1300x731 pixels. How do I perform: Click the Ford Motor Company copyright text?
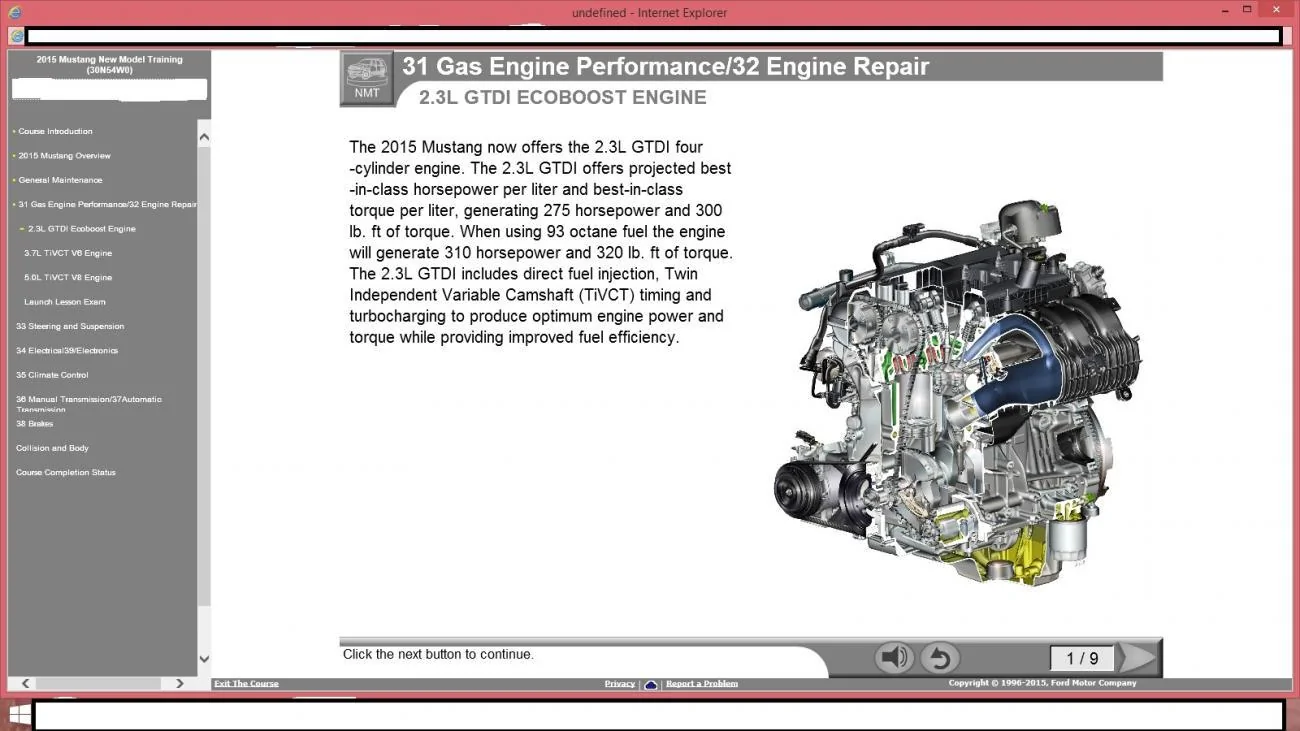pyautogui.click(x=1043, y=683)
